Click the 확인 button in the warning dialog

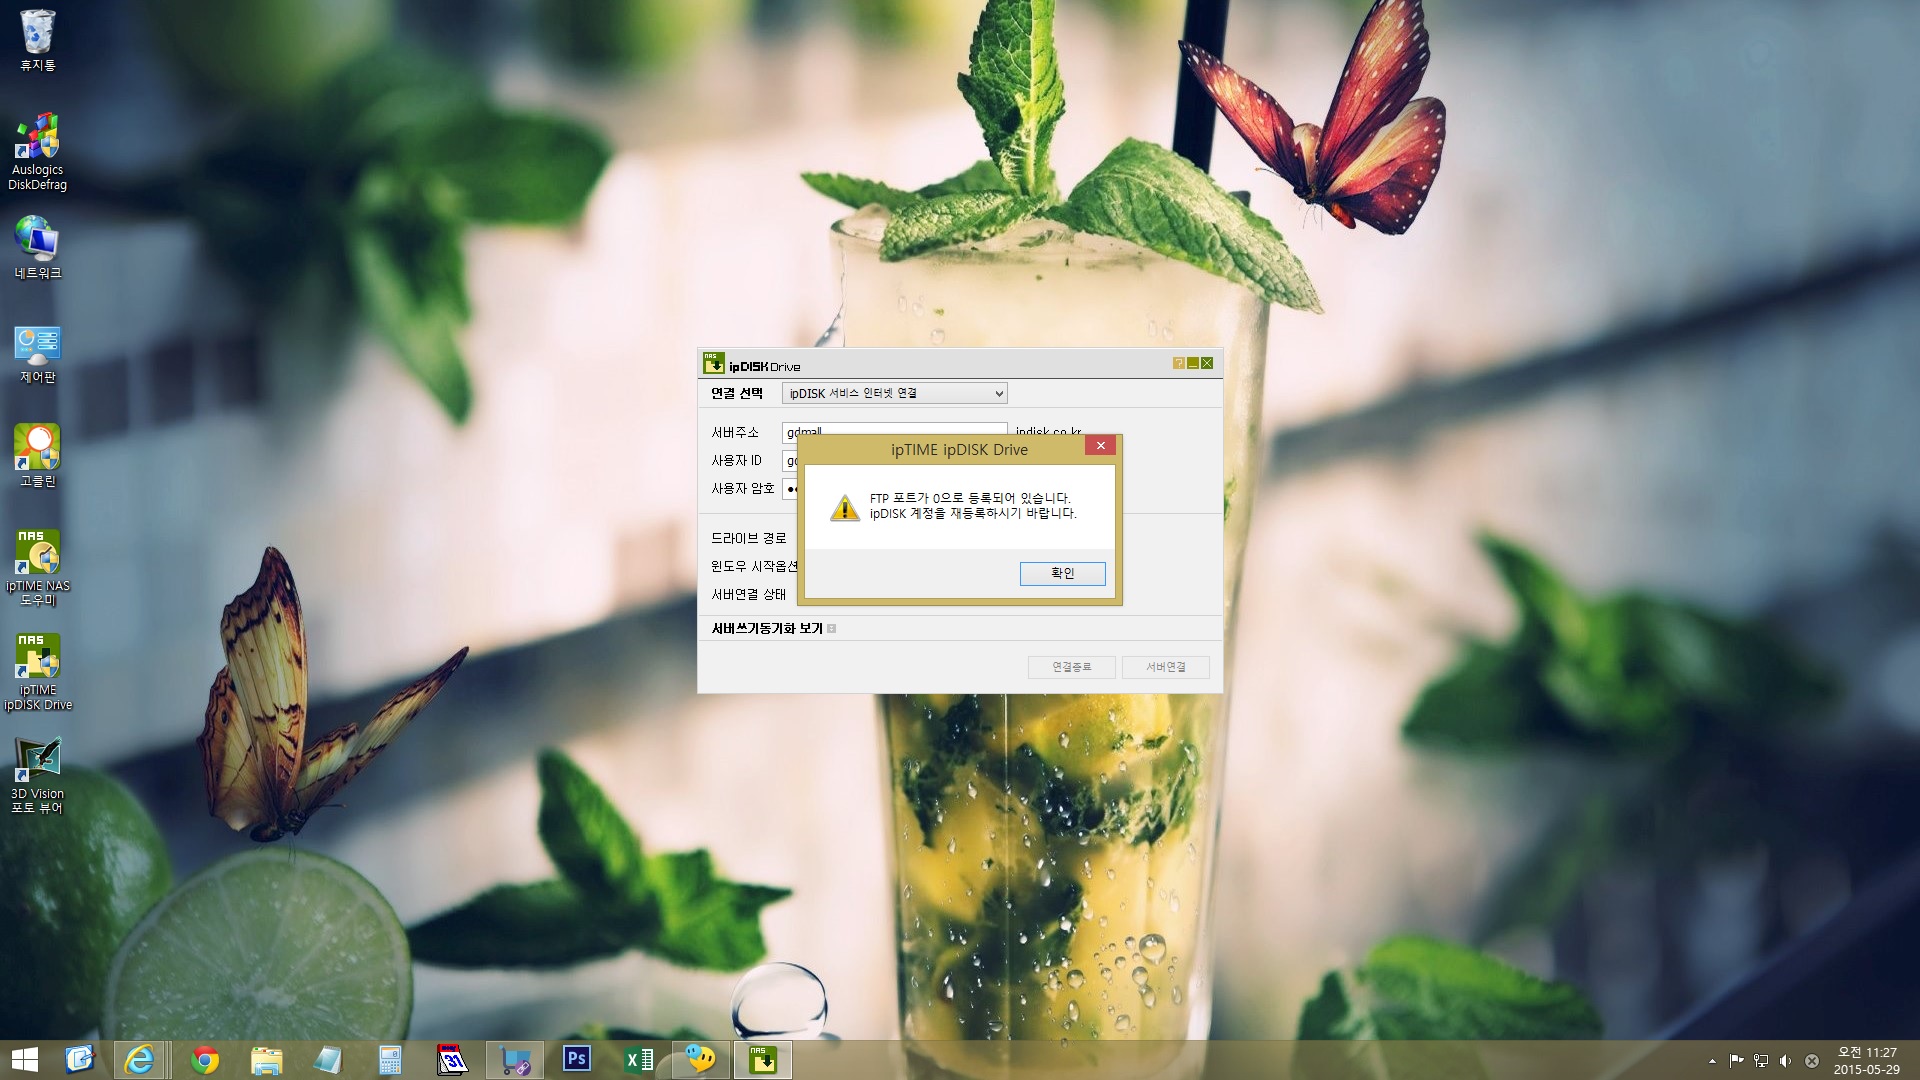pyautogui.click(x=1062, y=573)
